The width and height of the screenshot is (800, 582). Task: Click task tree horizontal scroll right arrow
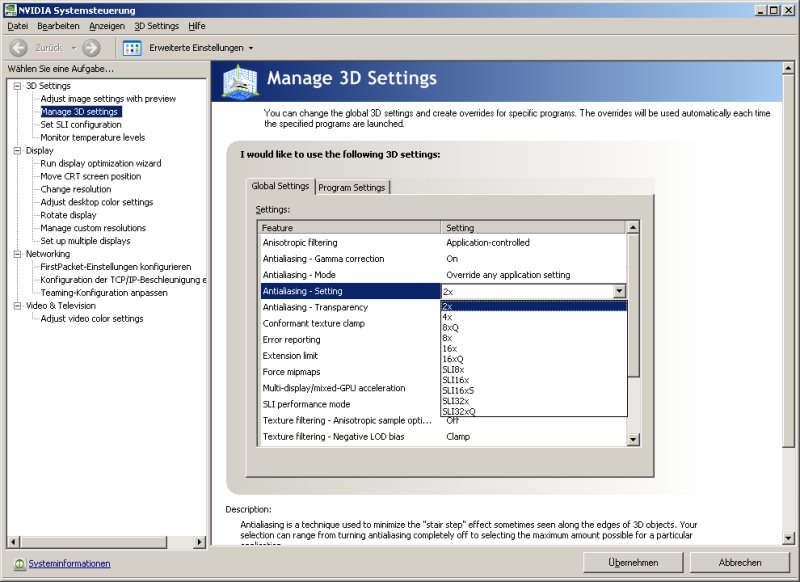[x=199, y=542]
